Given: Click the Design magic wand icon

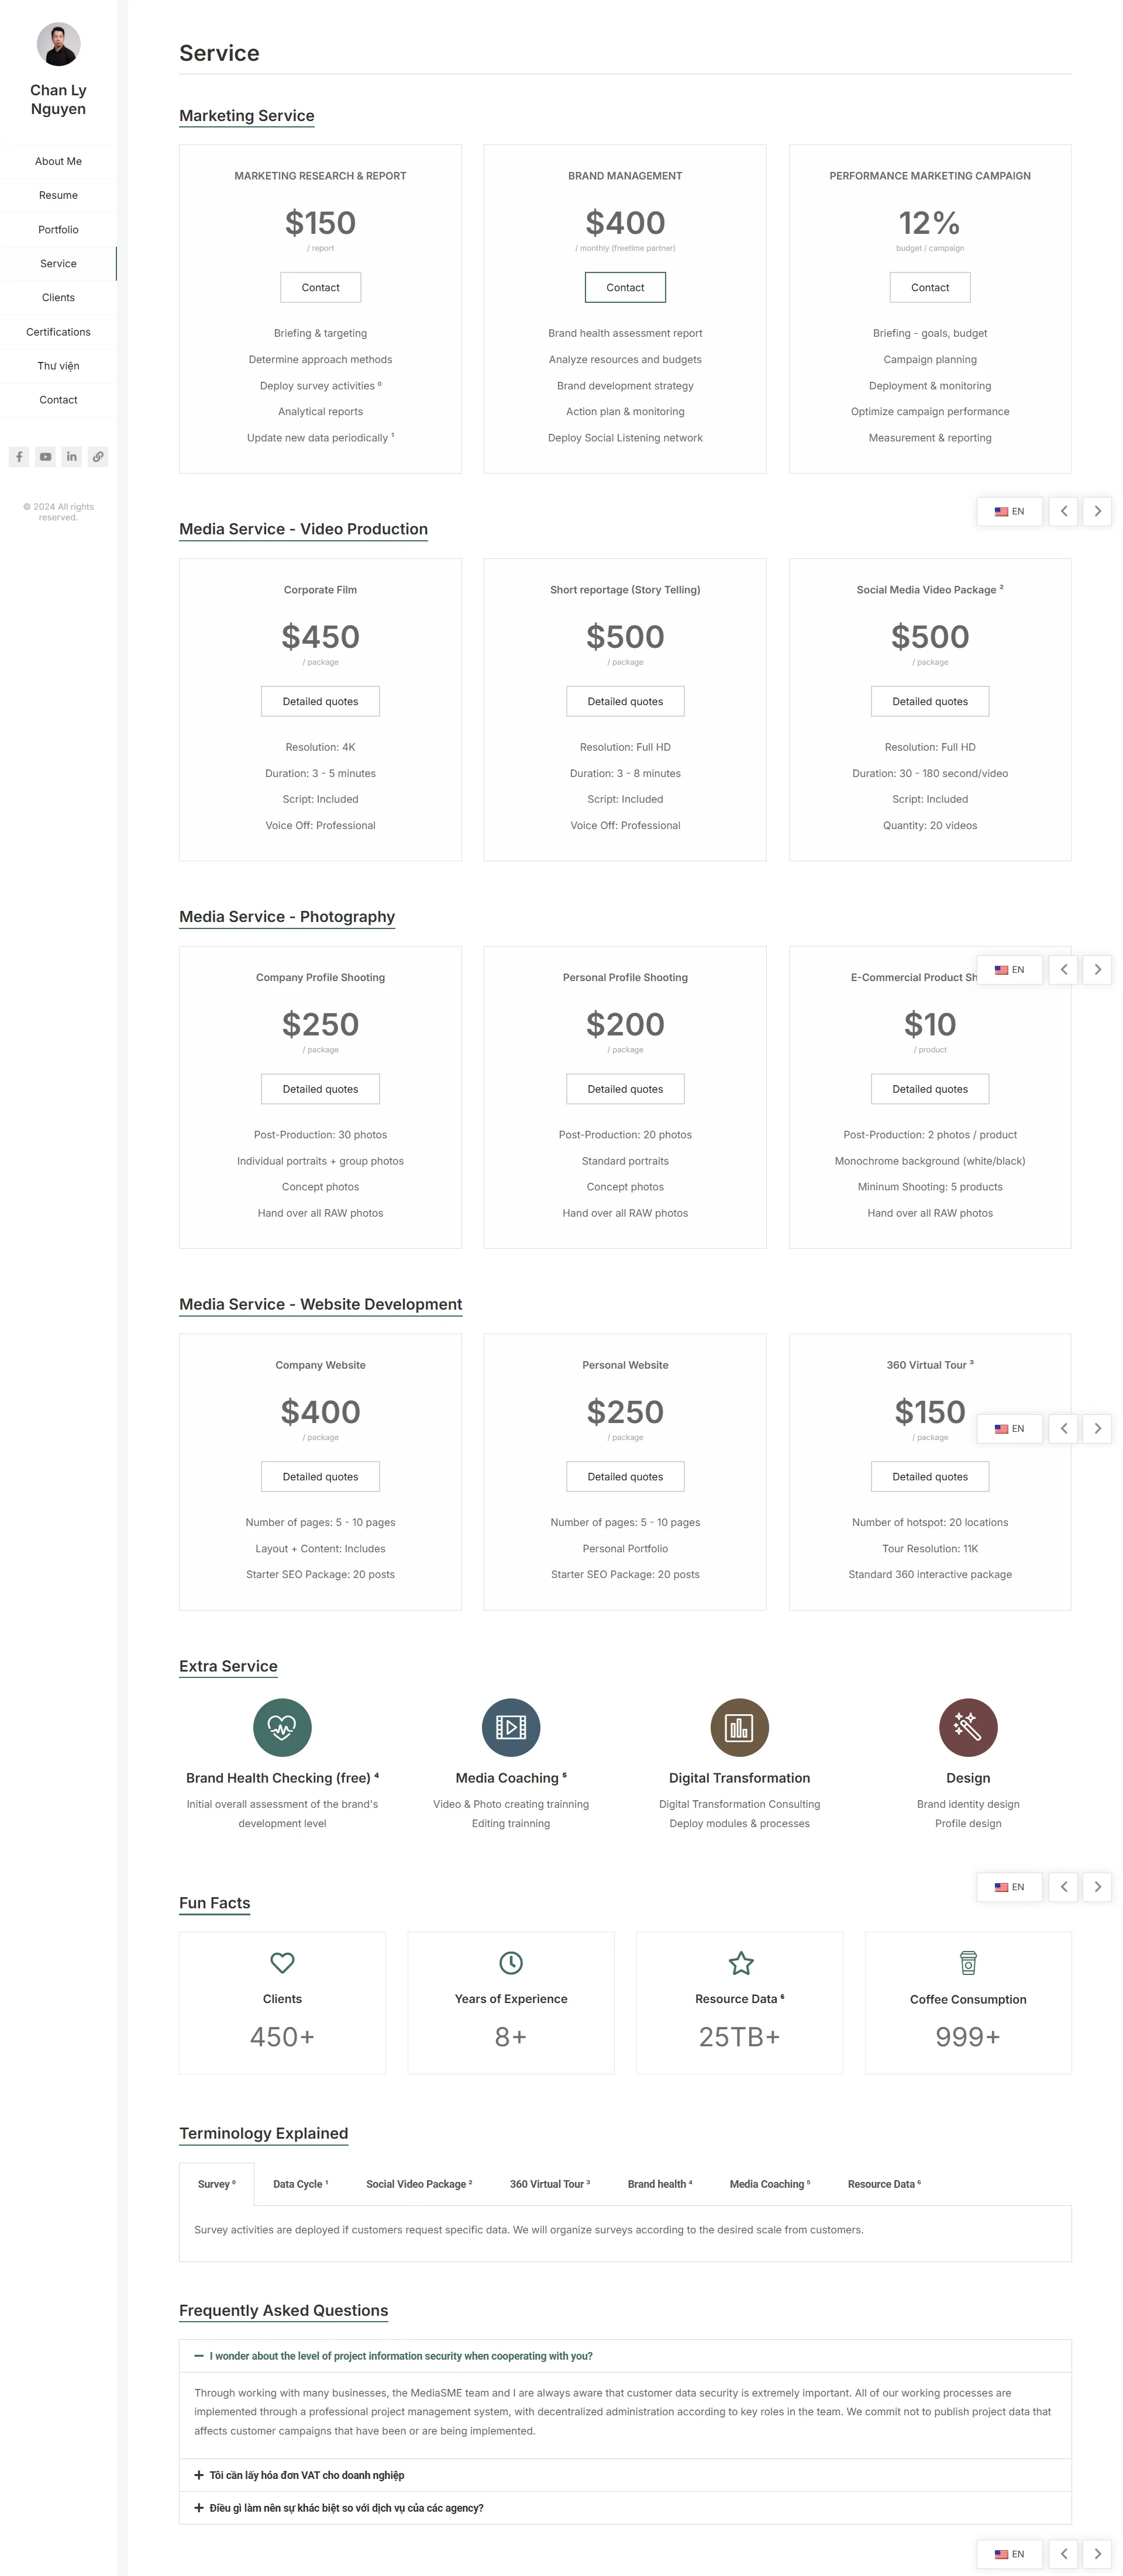Looking at the screenshot, I should tap(967, 1727).
